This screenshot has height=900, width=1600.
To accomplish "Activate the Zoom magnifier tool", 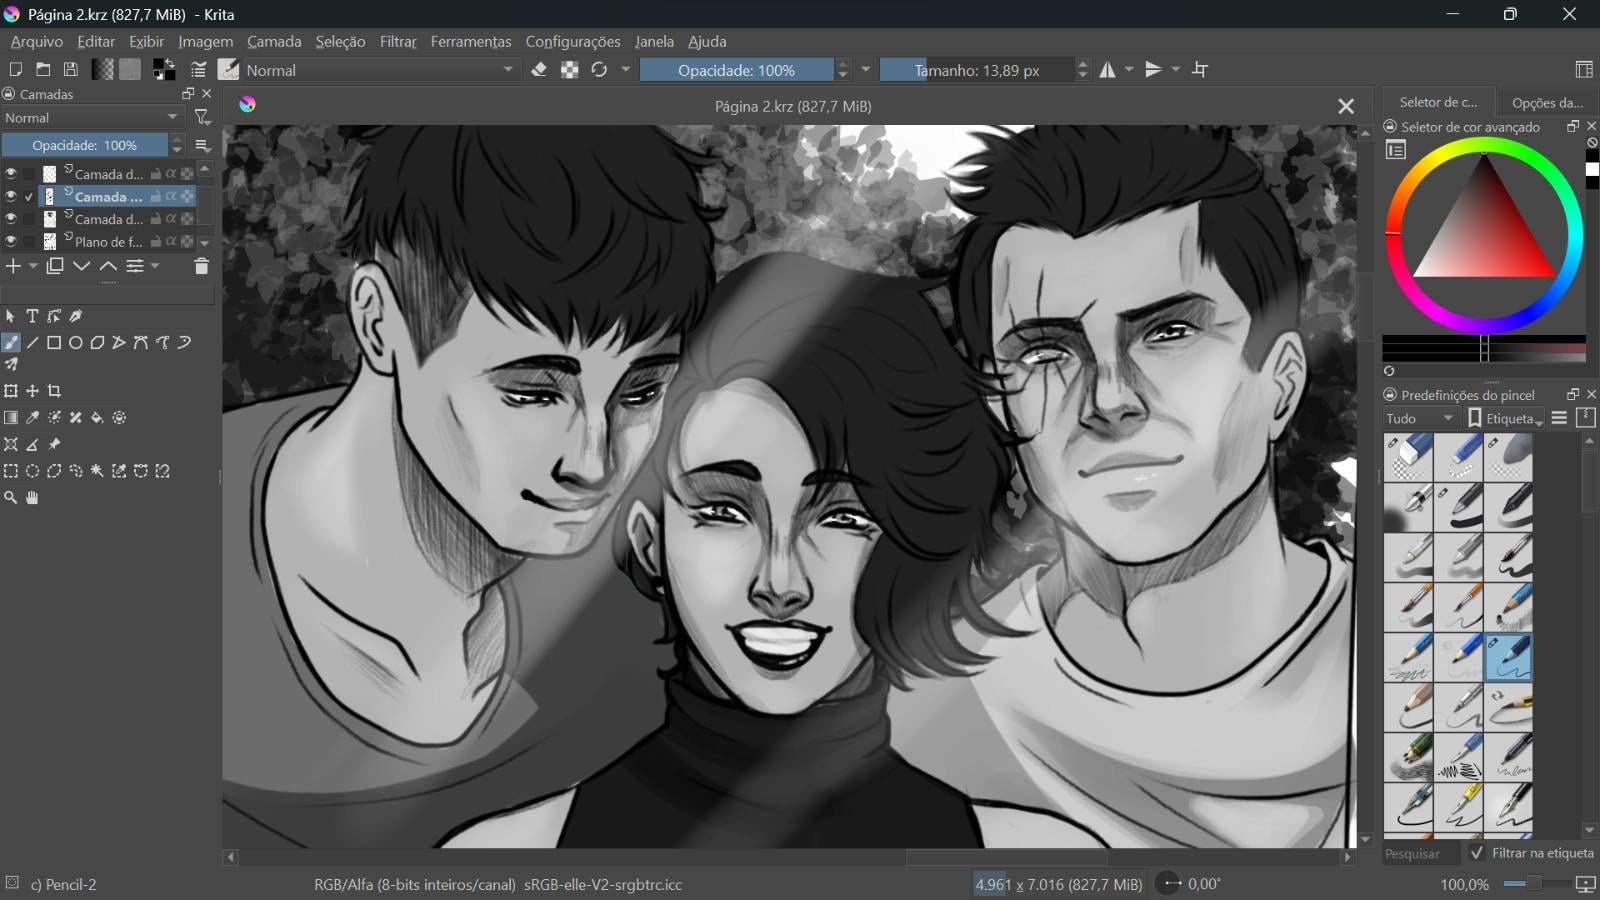I will click(x=11, y=498).
